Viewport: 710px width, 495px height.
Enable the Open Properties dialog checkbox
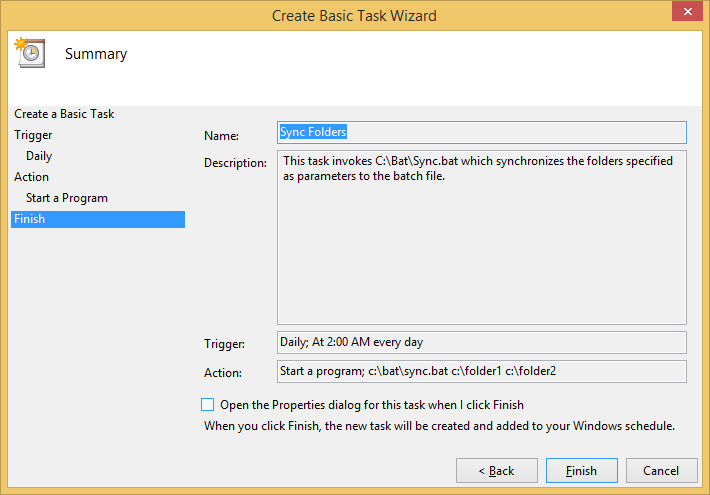207,404
